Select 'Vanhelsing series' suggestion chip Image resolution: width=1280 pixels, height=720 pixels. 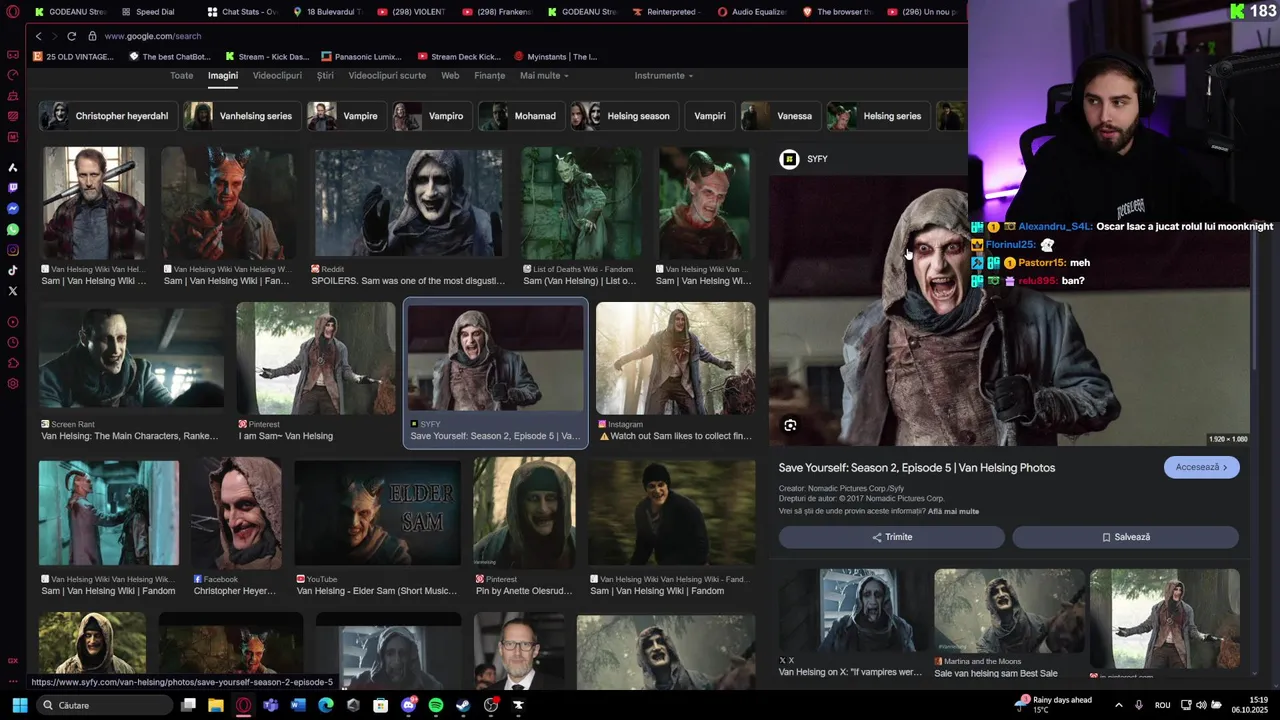(x=241, y=116)
